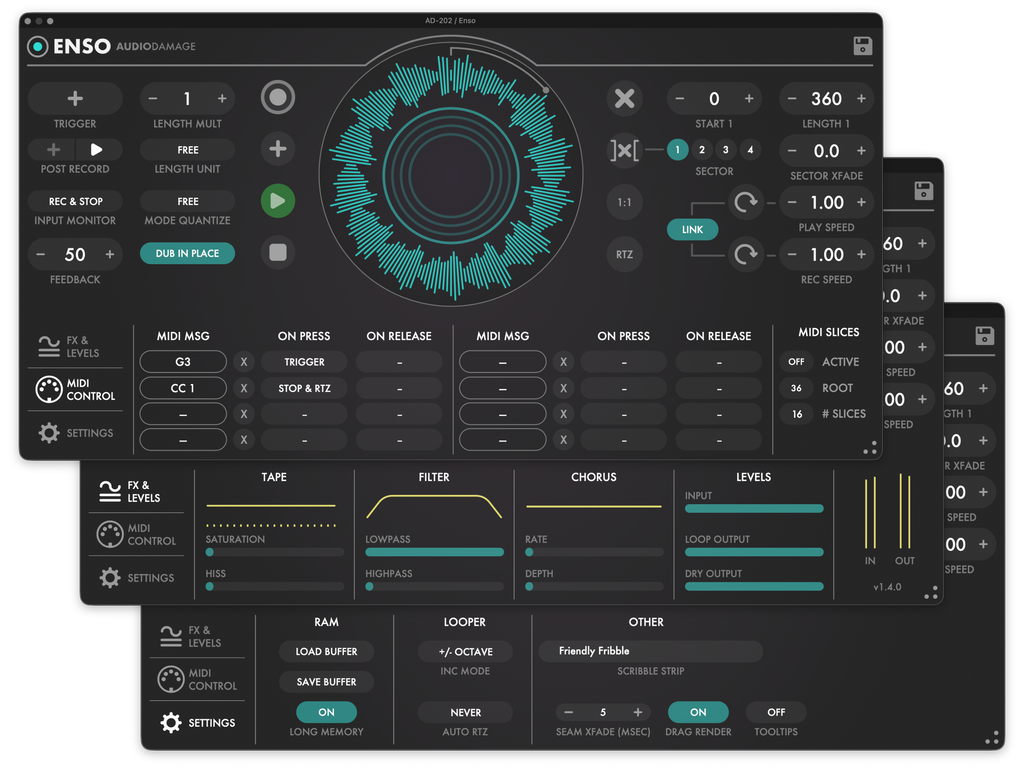Click Save Buffer button
Screen dimensions: 1024x768
327,682
